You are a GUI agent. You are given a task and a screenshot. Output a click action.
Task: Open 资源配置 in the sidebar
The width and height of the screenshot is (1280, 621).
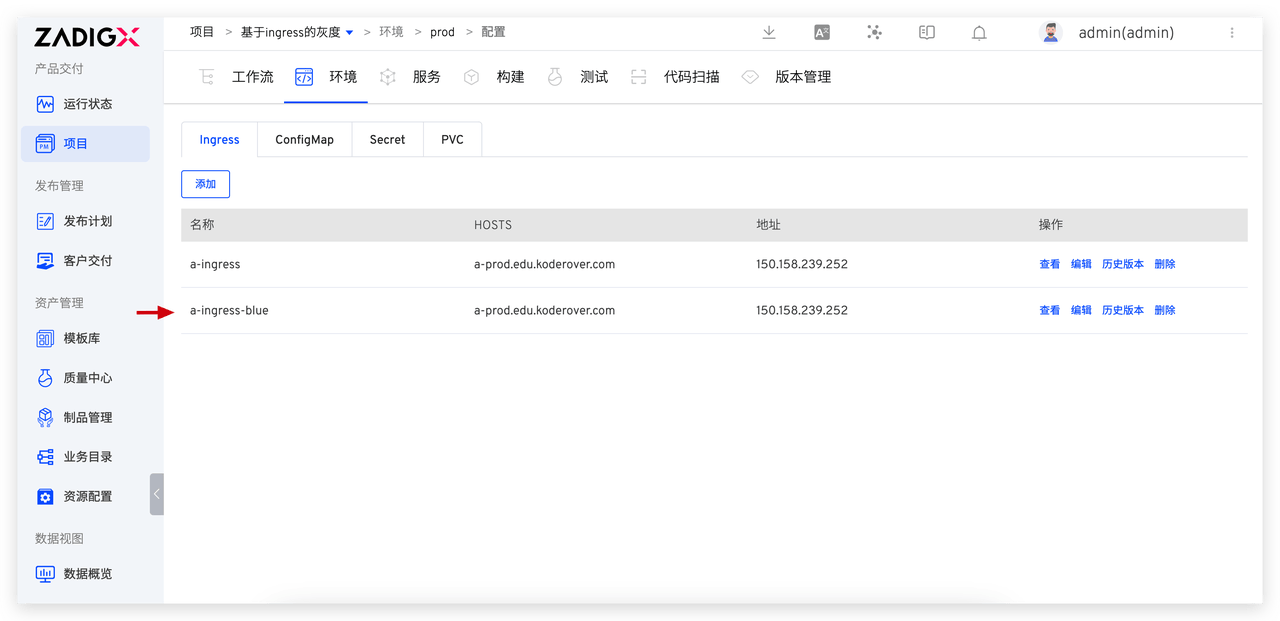pyautogui.click(x=86, y=496)
